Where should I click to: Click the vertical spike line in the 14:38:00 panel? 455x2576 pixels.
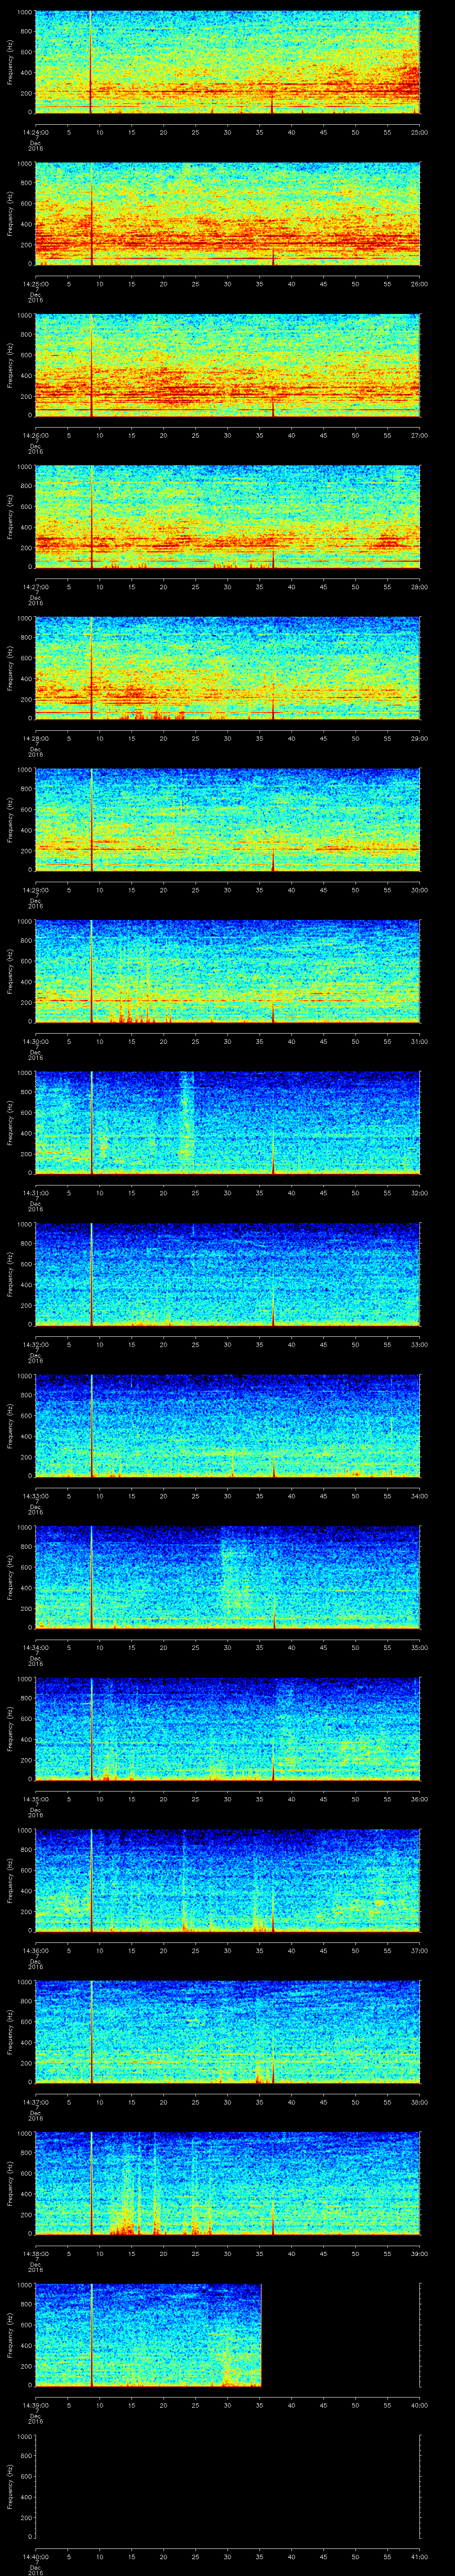pos(92,2183)
